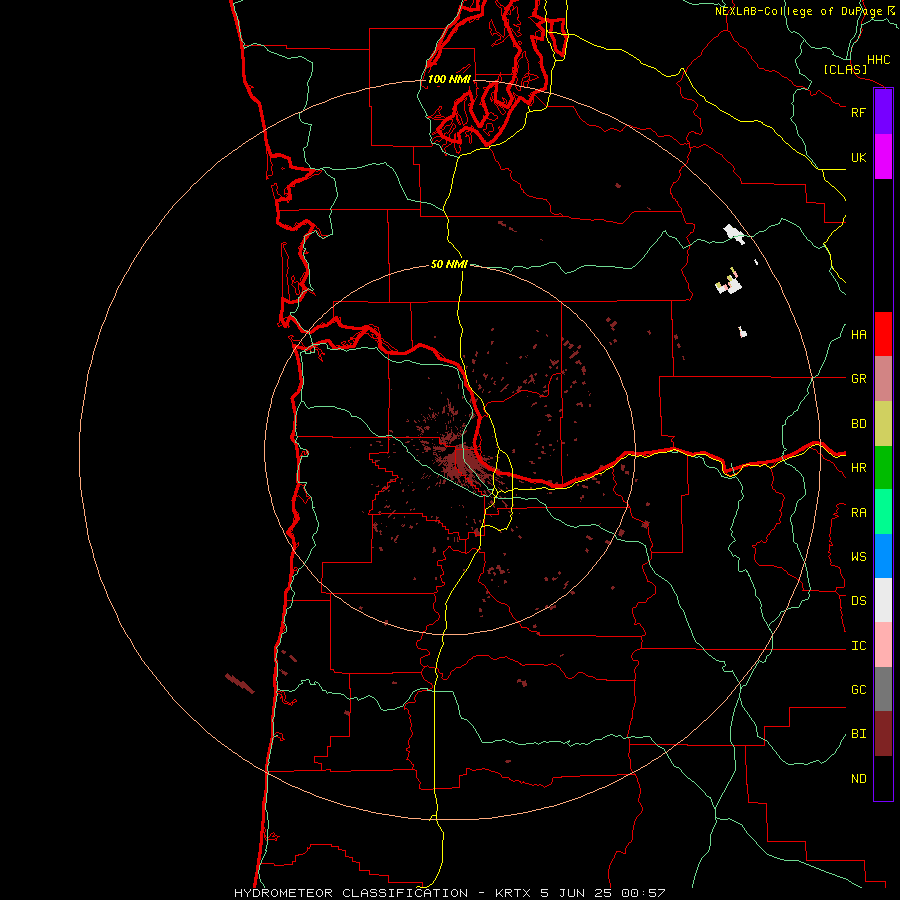Screen dimensions: 900x900
Task: Click the UK legend label
Action: (x=858, y=158)
